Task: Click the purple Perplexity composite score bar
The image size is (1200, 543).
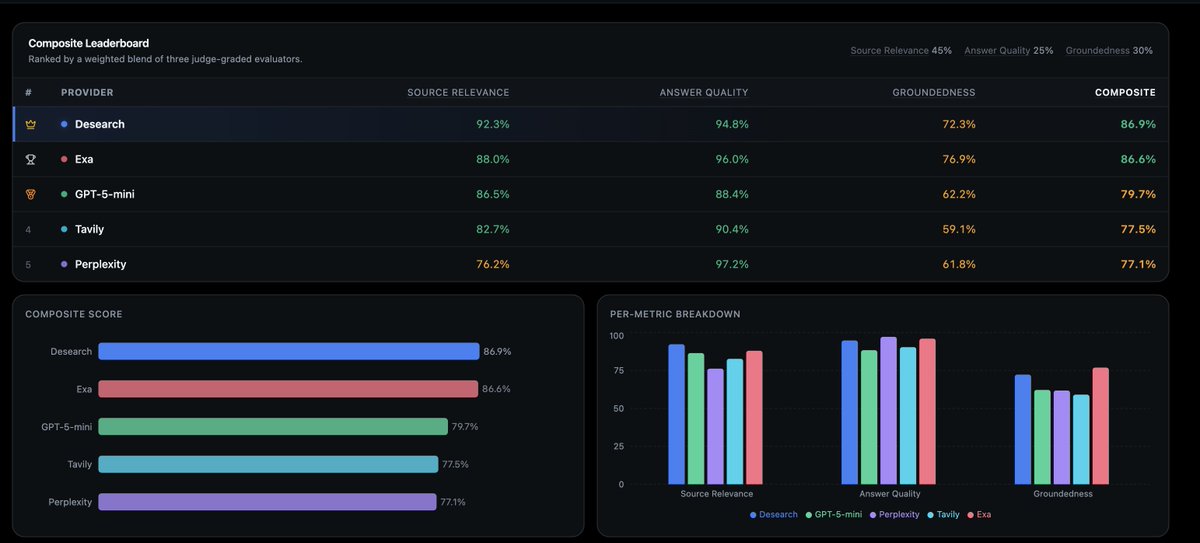Action: (268, 502)
